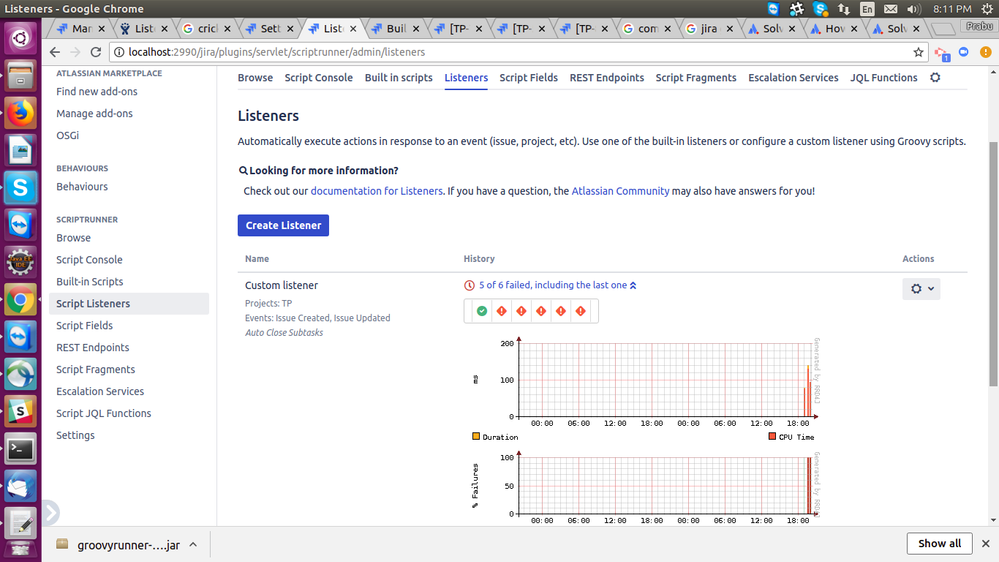Open Skype from the Ubuntu launcher

click(x=20, y=188)
